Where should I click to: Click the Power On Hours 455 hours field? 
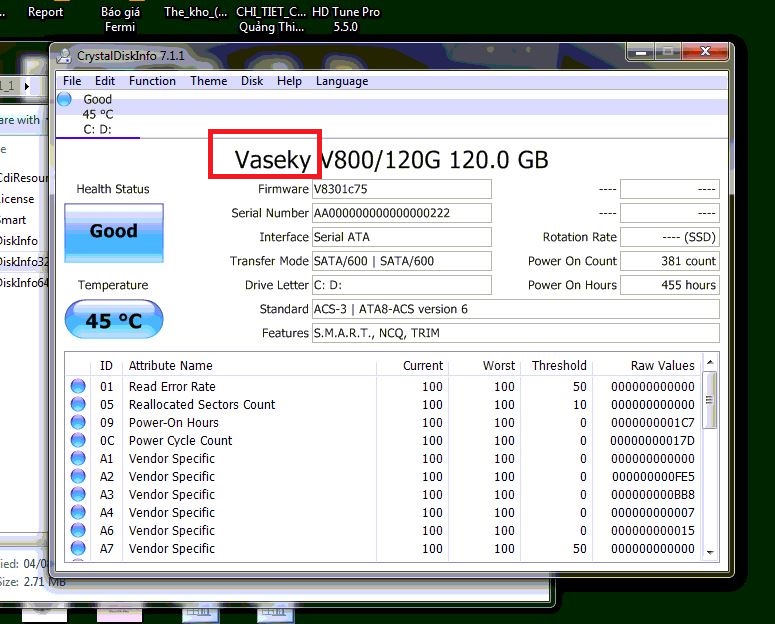click(x=670, y=285)
